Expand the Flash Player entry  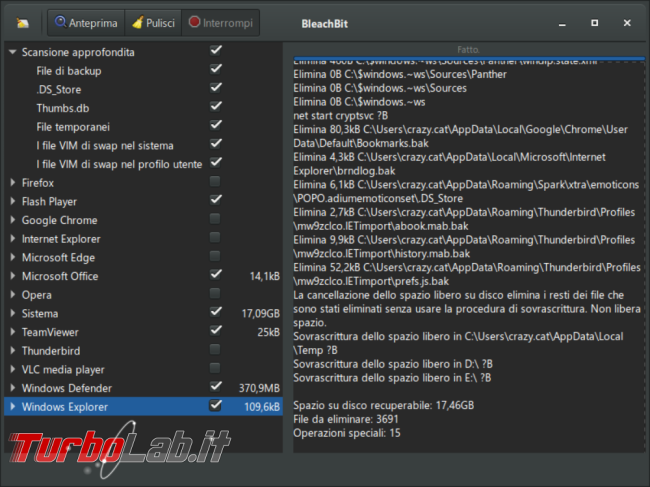coord(12,201)
